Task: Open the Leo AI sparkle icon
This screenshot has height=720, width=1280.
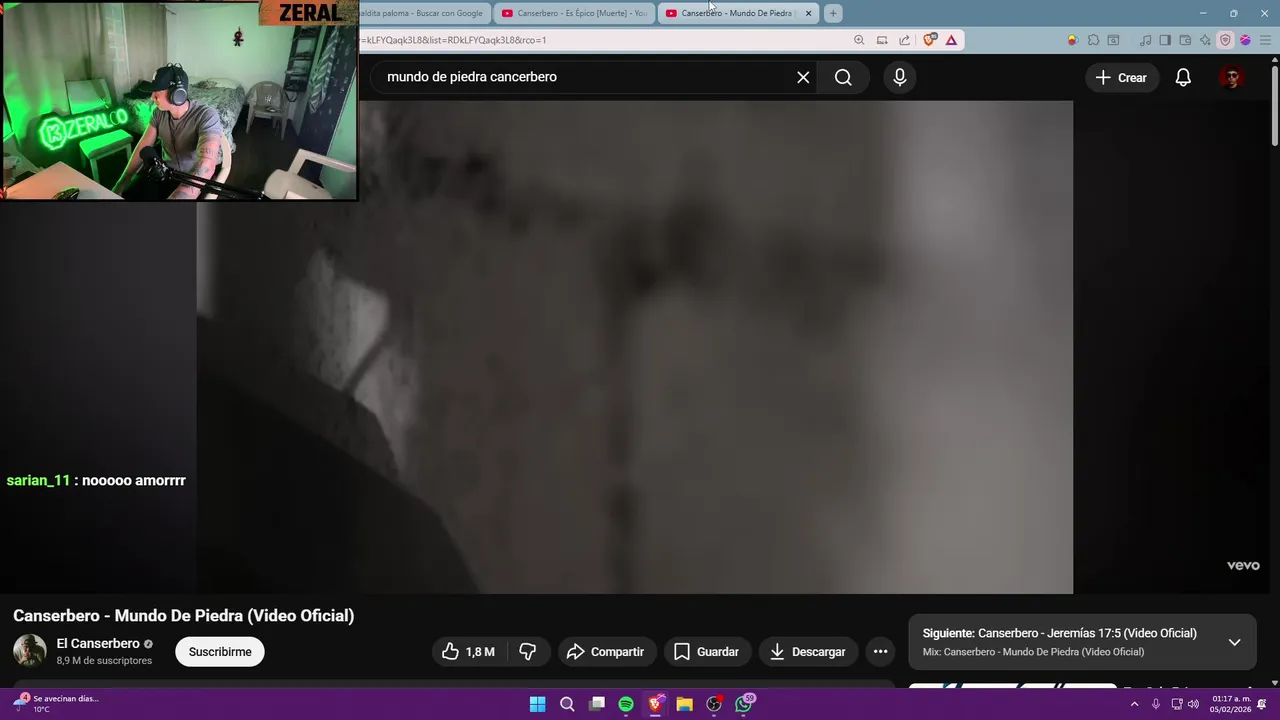Action: coord(1205,40)
